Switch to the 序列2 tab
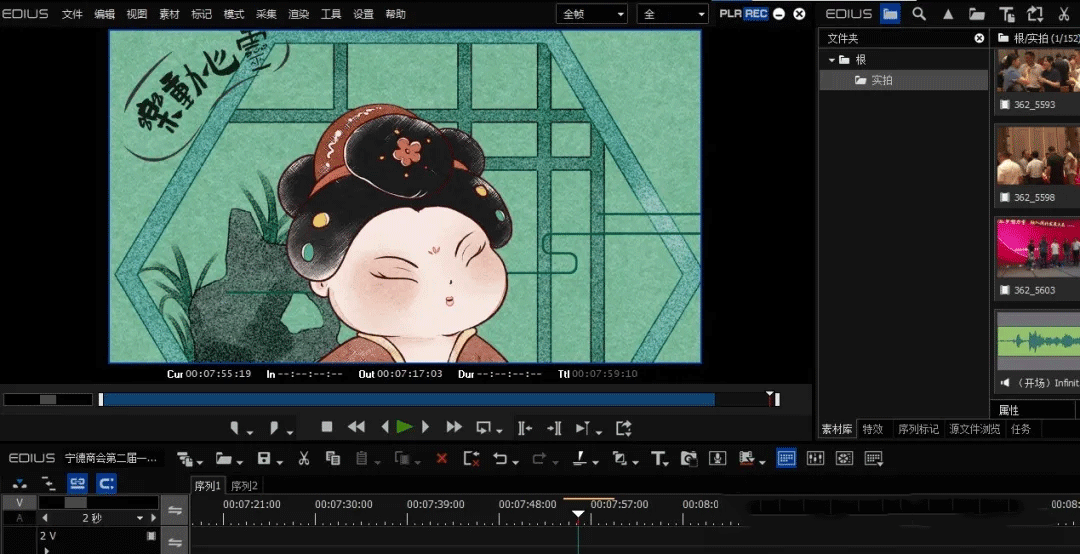 (x=244, y=486)
